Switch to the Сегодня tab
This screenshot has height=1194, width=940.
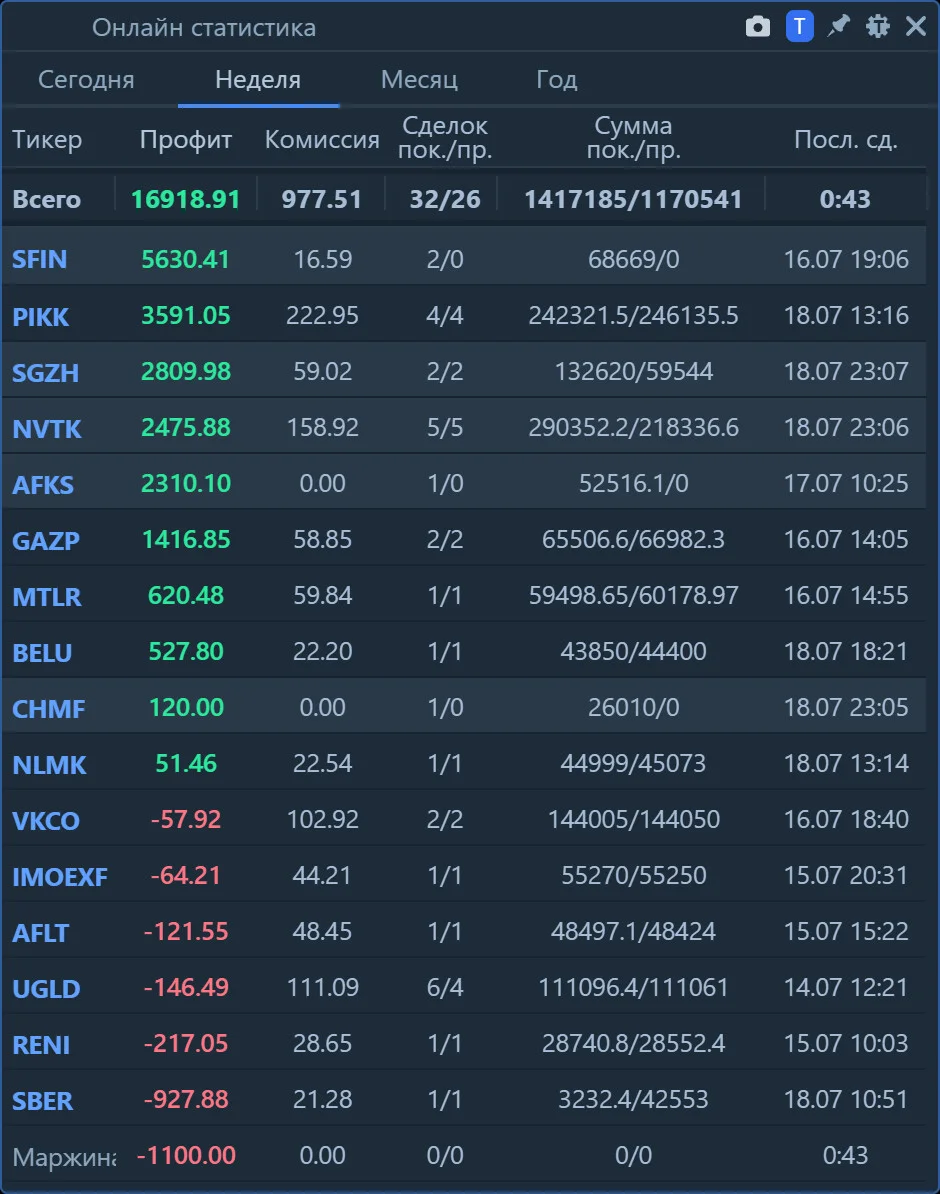point(86,79)
